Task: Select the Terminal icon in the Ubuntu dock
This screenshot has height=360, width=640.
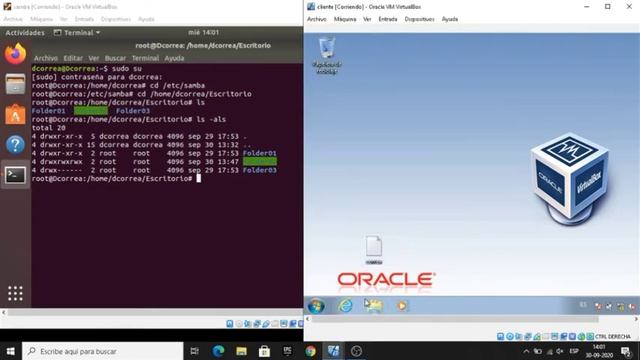Action: coord(15,175)
